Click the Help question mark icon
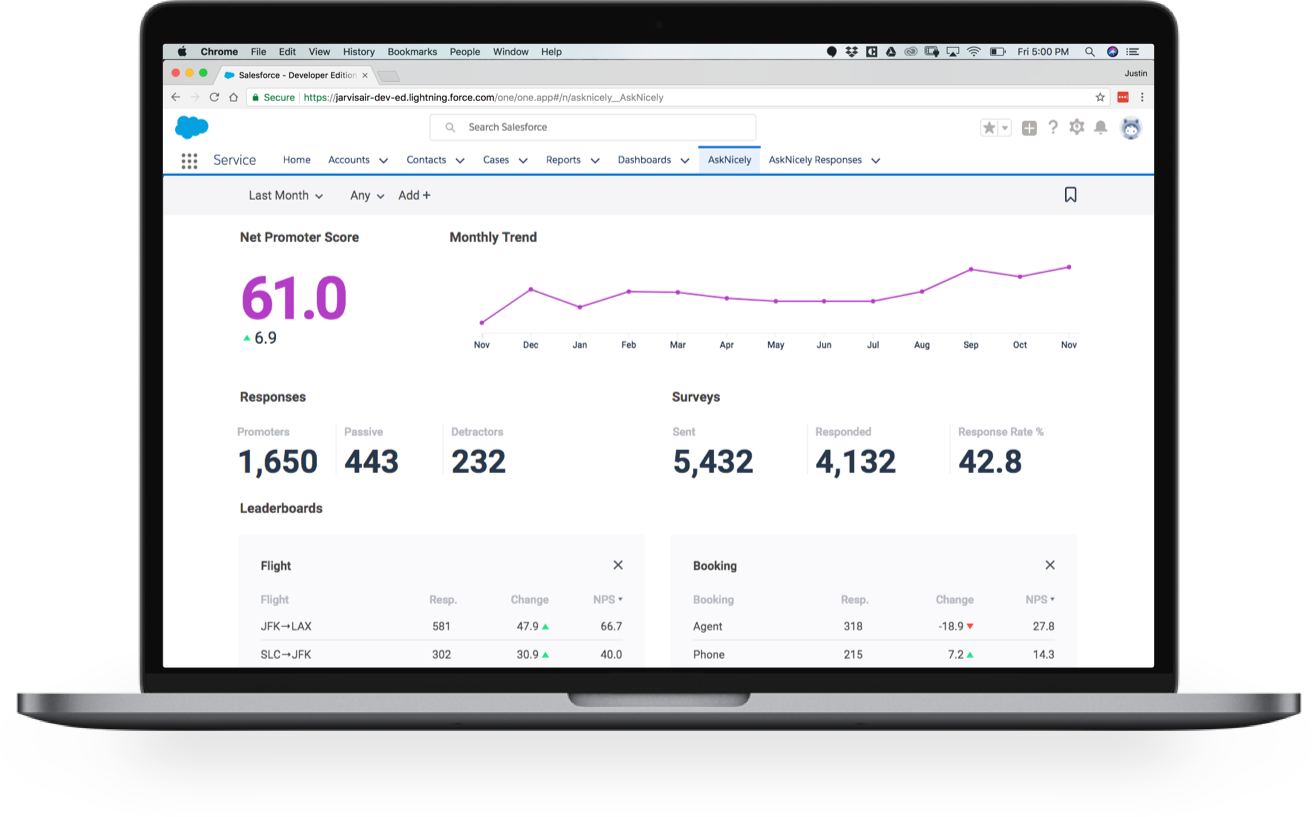This screenshot has width=1312, height=817. 1053,127
